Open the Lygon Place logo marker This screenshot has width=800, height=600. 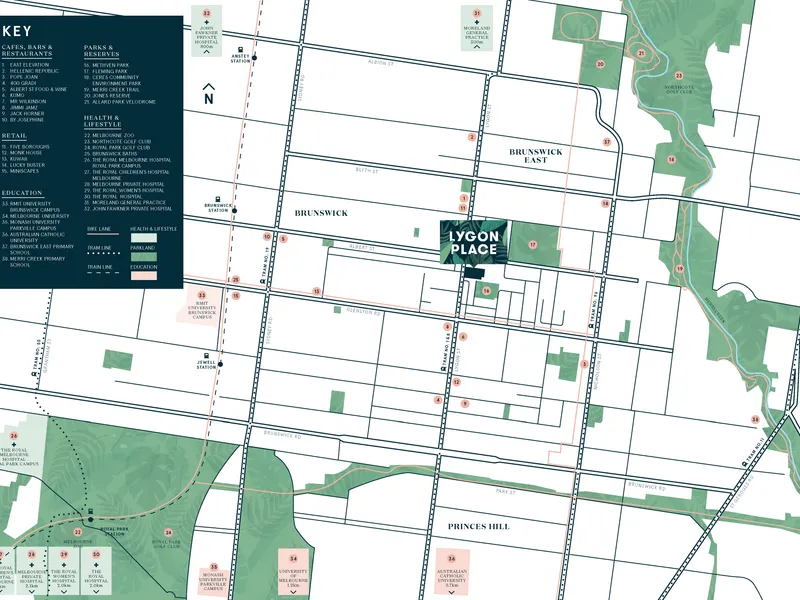coord(475,243)
